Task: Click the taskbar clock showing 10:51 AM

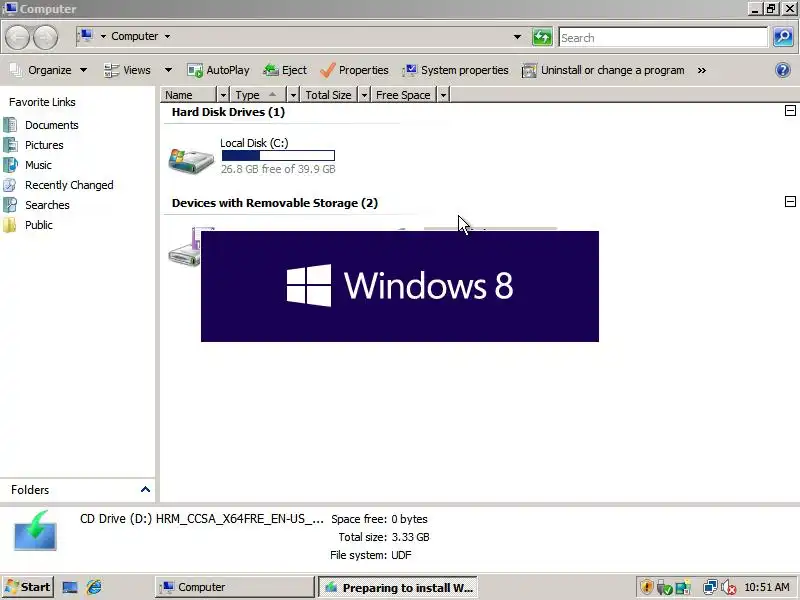Action: click(767, 587)
